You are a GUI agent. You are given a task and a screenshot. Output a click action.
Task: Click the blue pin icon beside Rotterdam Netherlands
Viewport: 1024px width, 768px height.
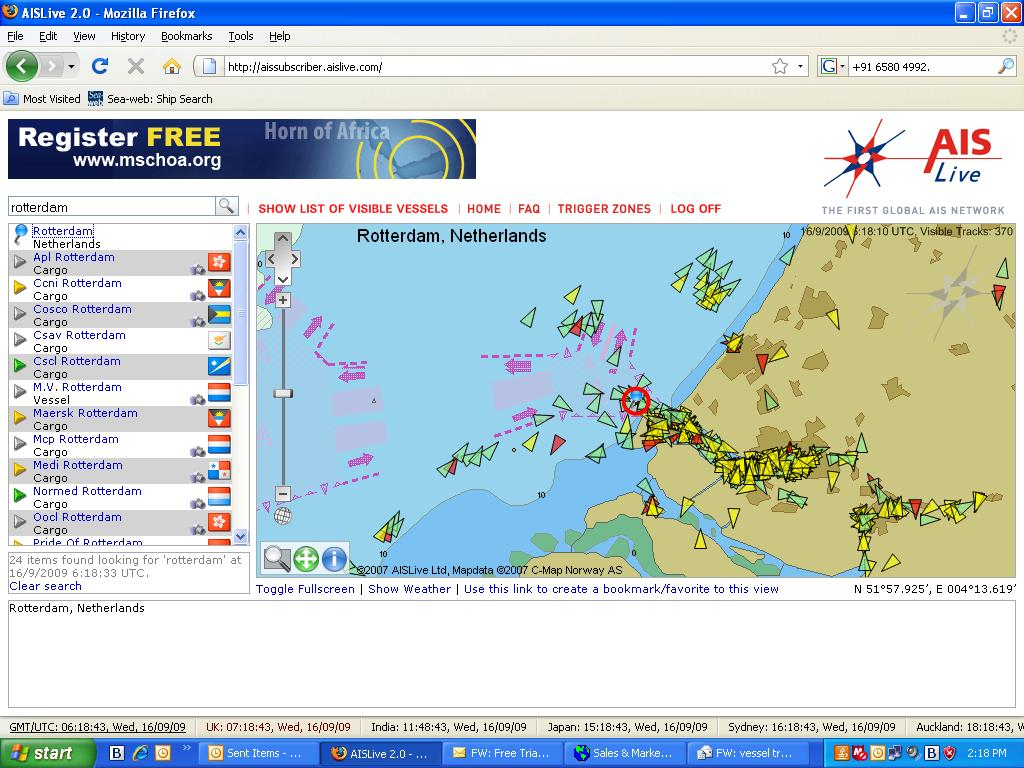click(21, 234)
